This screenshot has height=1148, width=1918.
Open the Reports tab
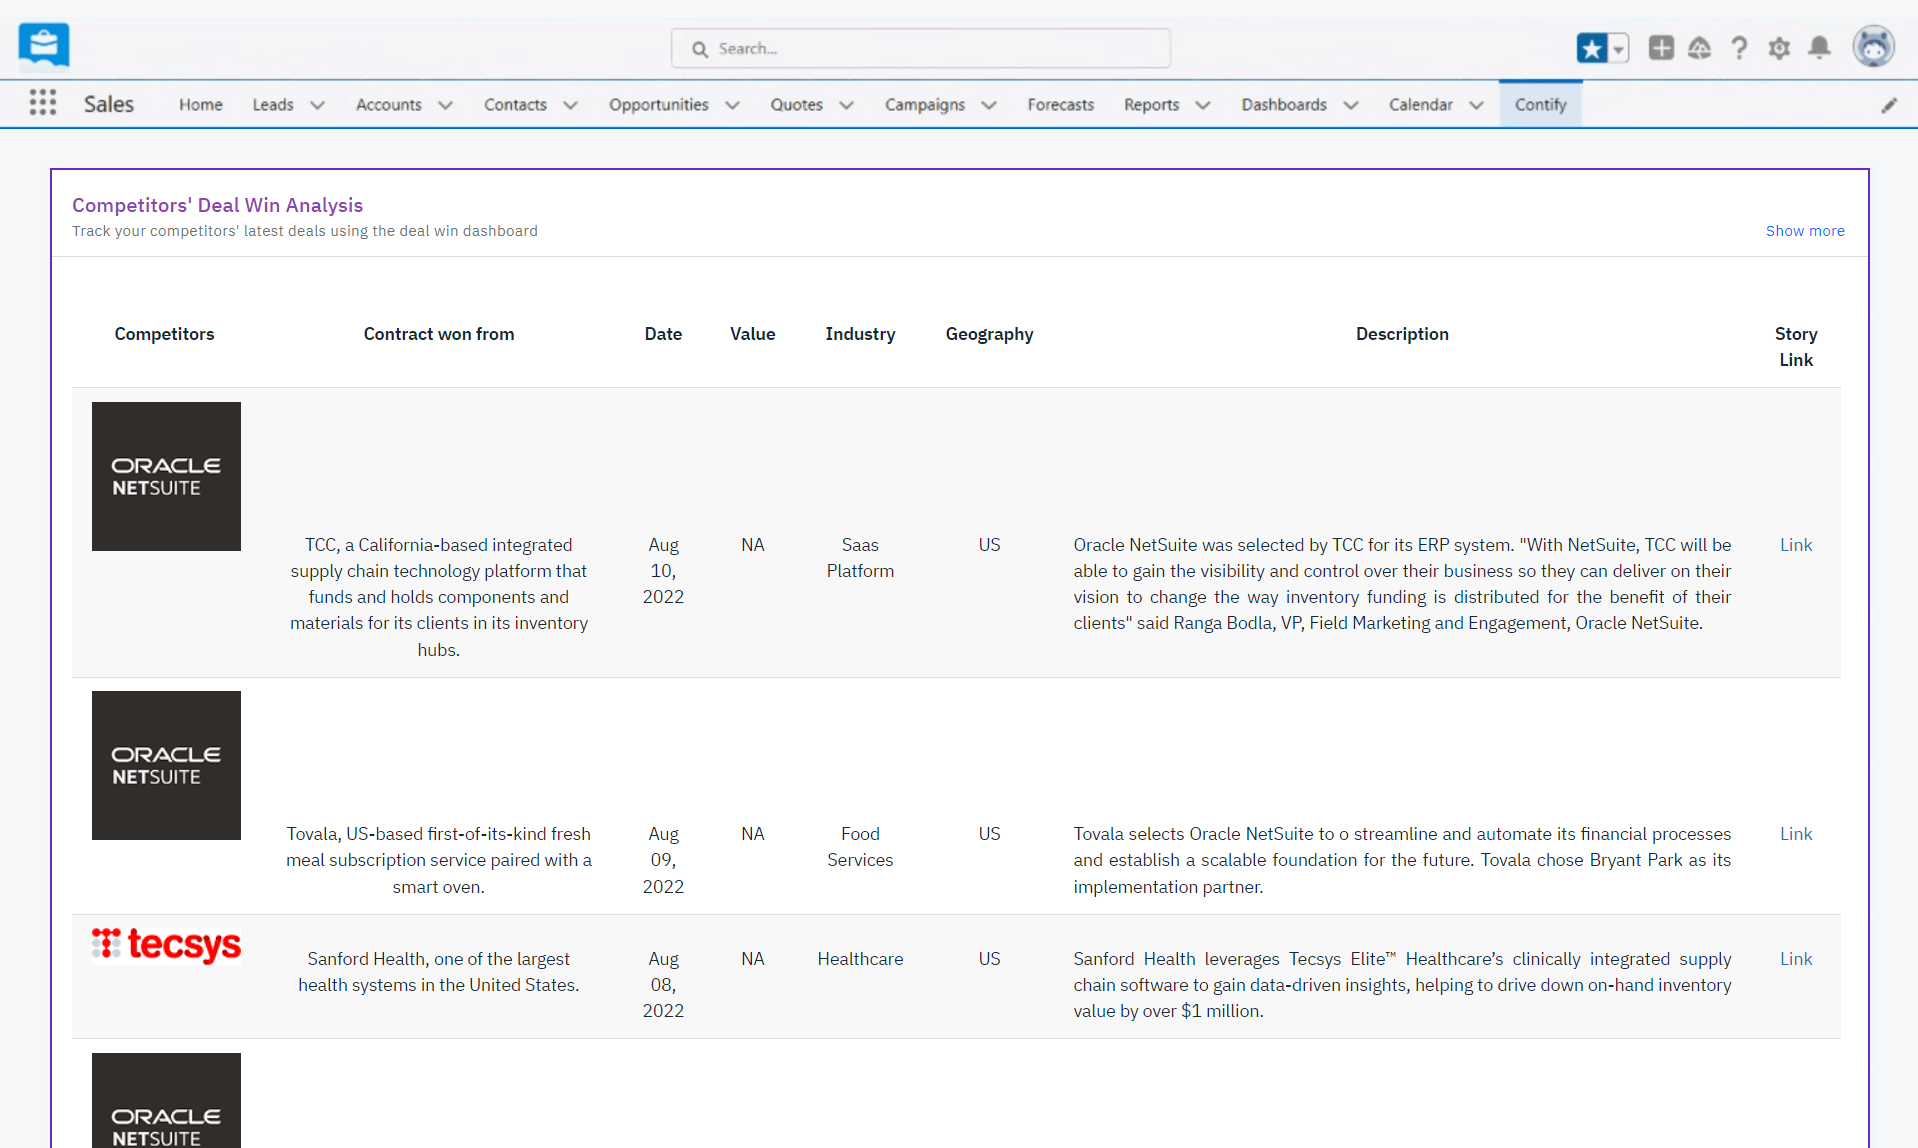pos(1151,104)
